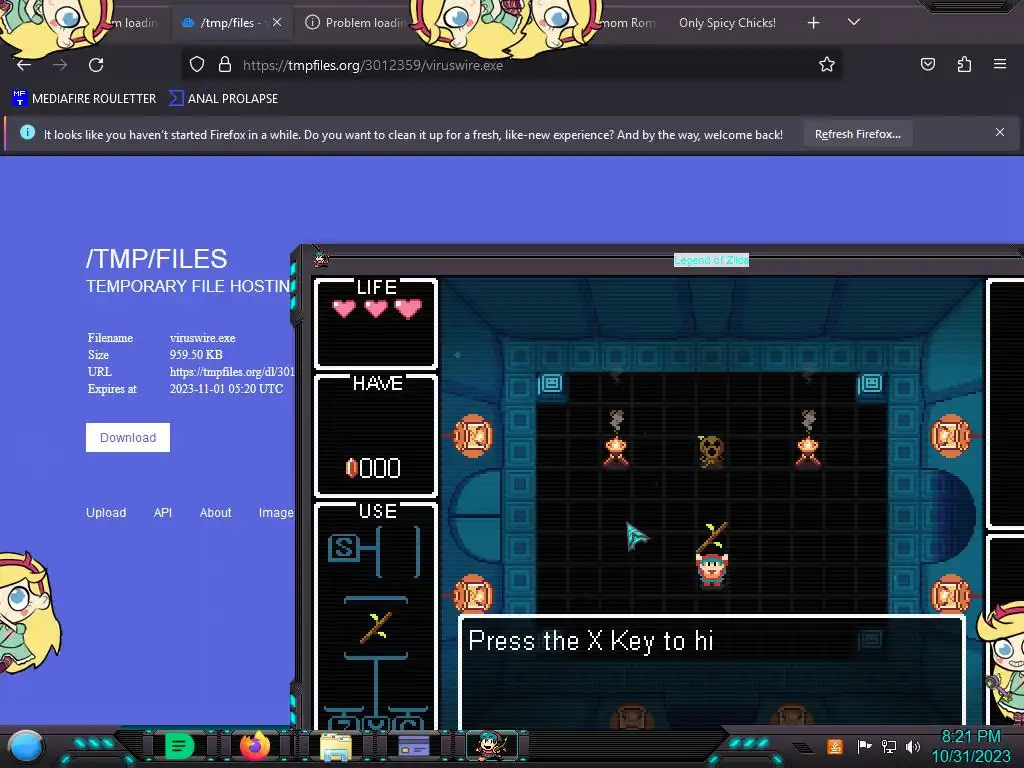Dismiss the Firefox refresh notification bar
The width and height of the screenshot is (1024, 768).
(x=1000, y=133)
